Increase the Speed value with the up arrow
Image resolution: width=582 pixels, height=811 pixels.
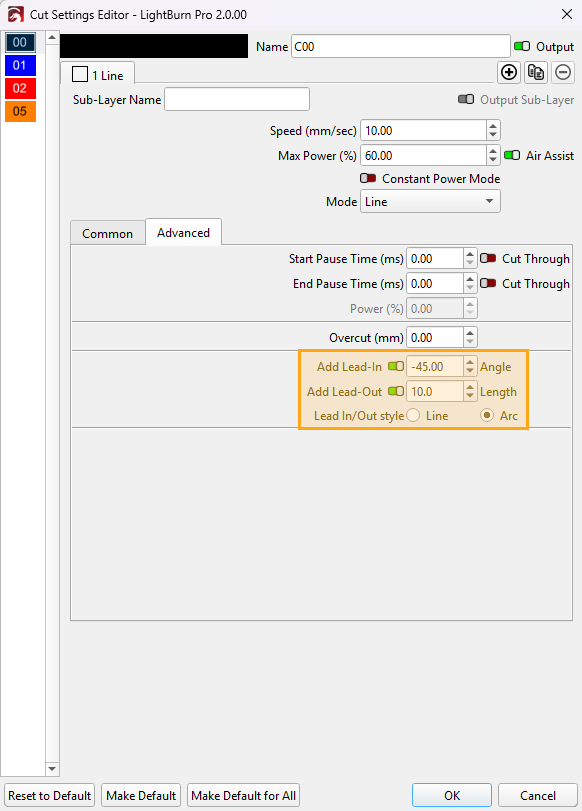(x=493, y=126)
